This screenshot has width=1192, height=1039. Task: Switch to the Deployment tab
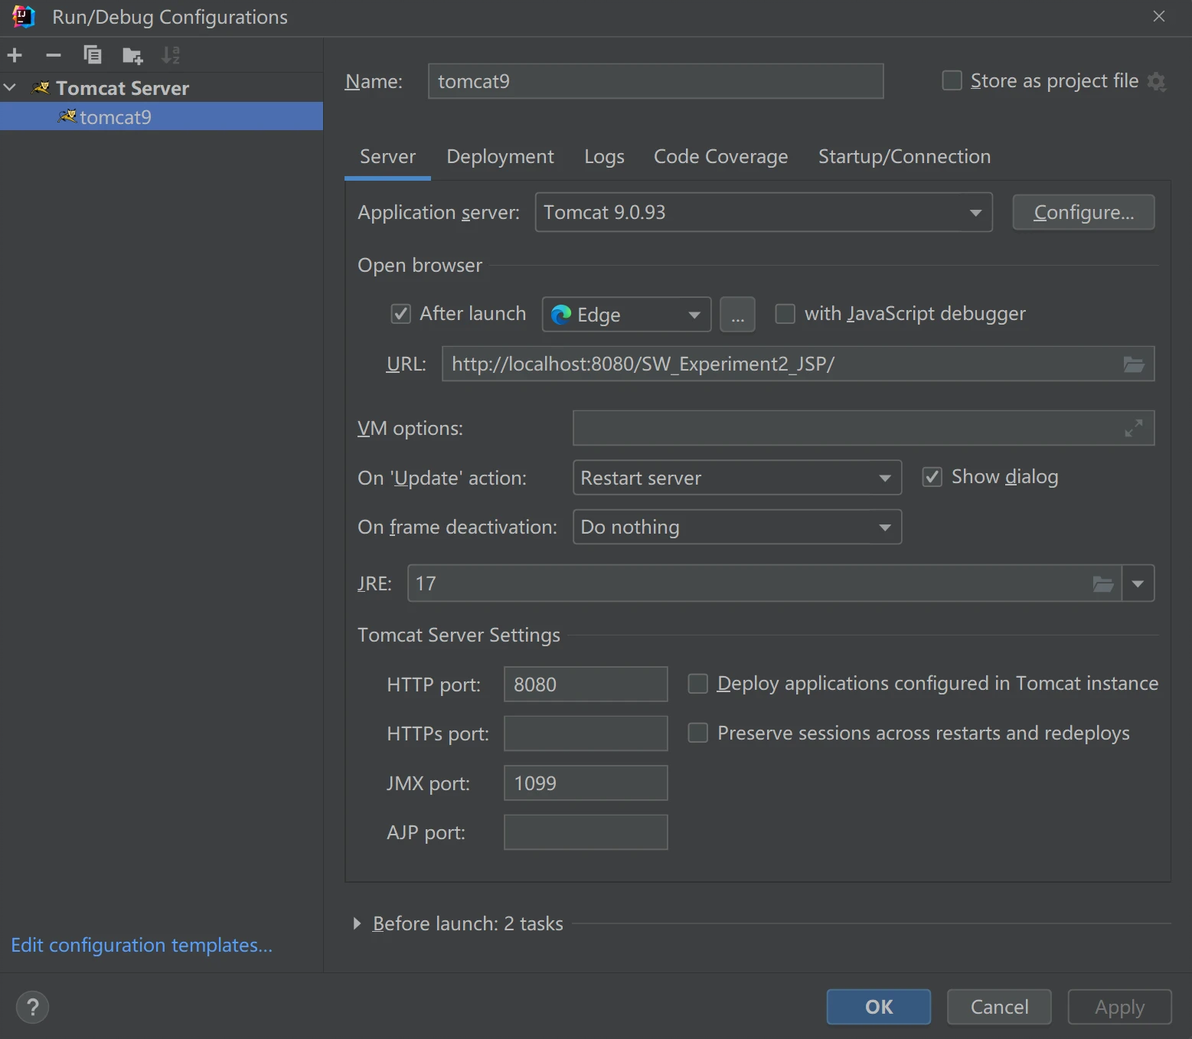pyautogui.click(x=500, y=157)
